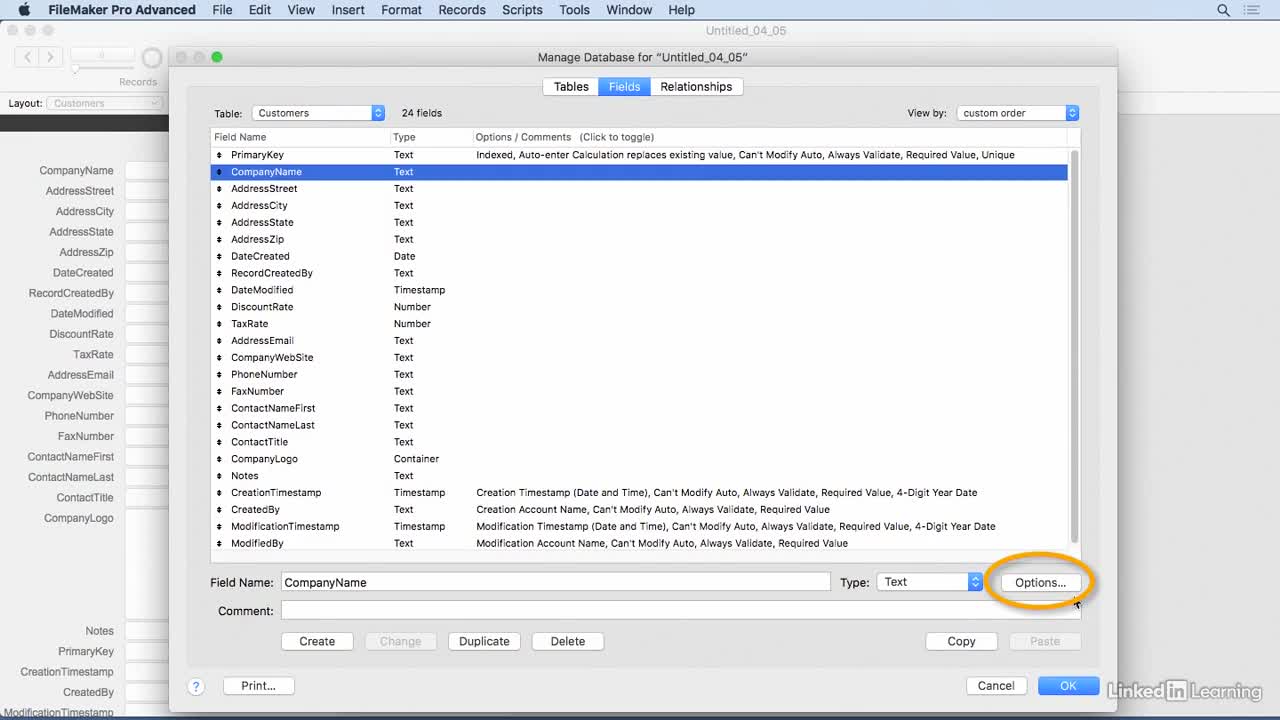This screenshot has width=1280, height=720.
Task: Switch to the Tables tab
Action: tap(571, 87)
